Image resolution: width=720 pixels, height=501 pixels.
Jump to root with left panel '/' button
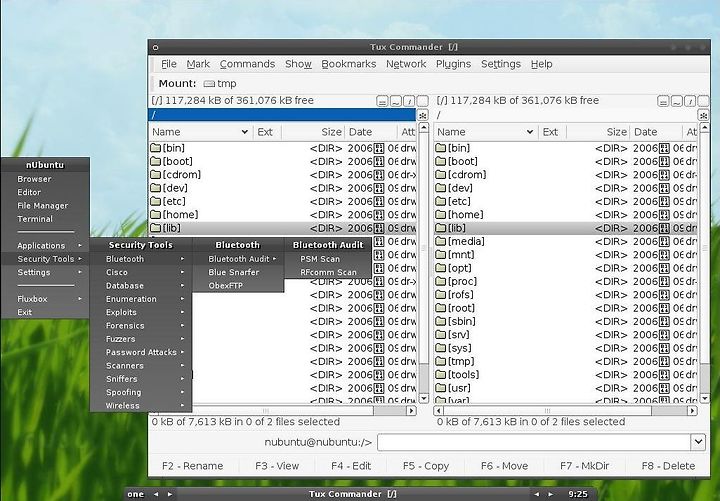(x=409, y=101)
